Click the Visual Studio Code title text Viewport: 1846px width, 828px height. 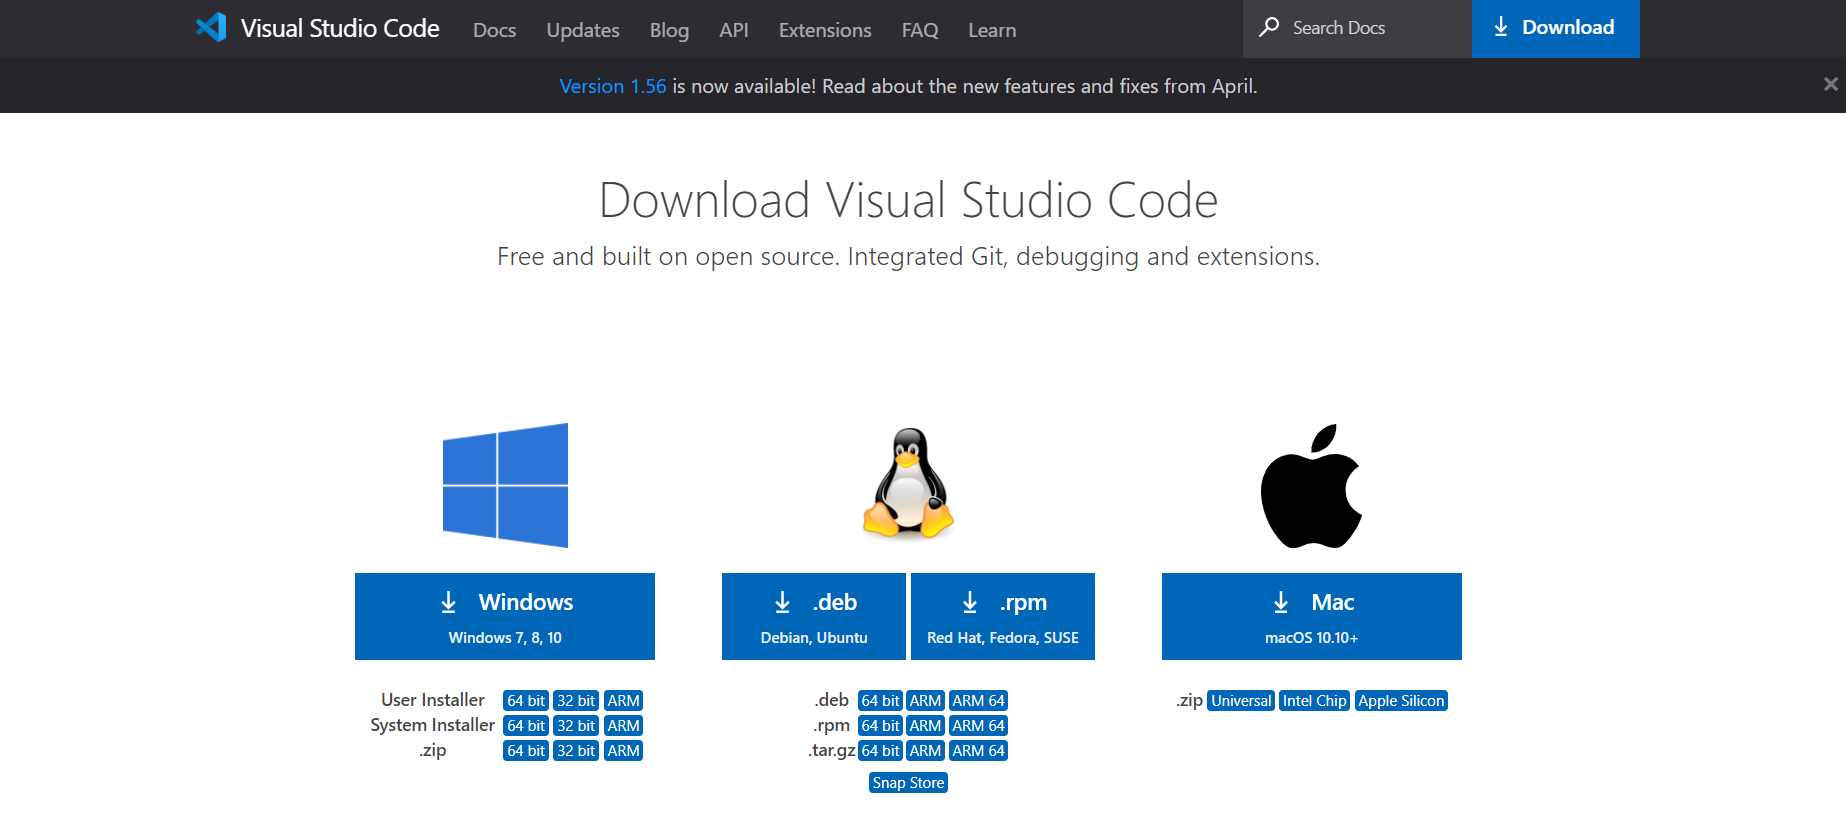click(340, 28)
